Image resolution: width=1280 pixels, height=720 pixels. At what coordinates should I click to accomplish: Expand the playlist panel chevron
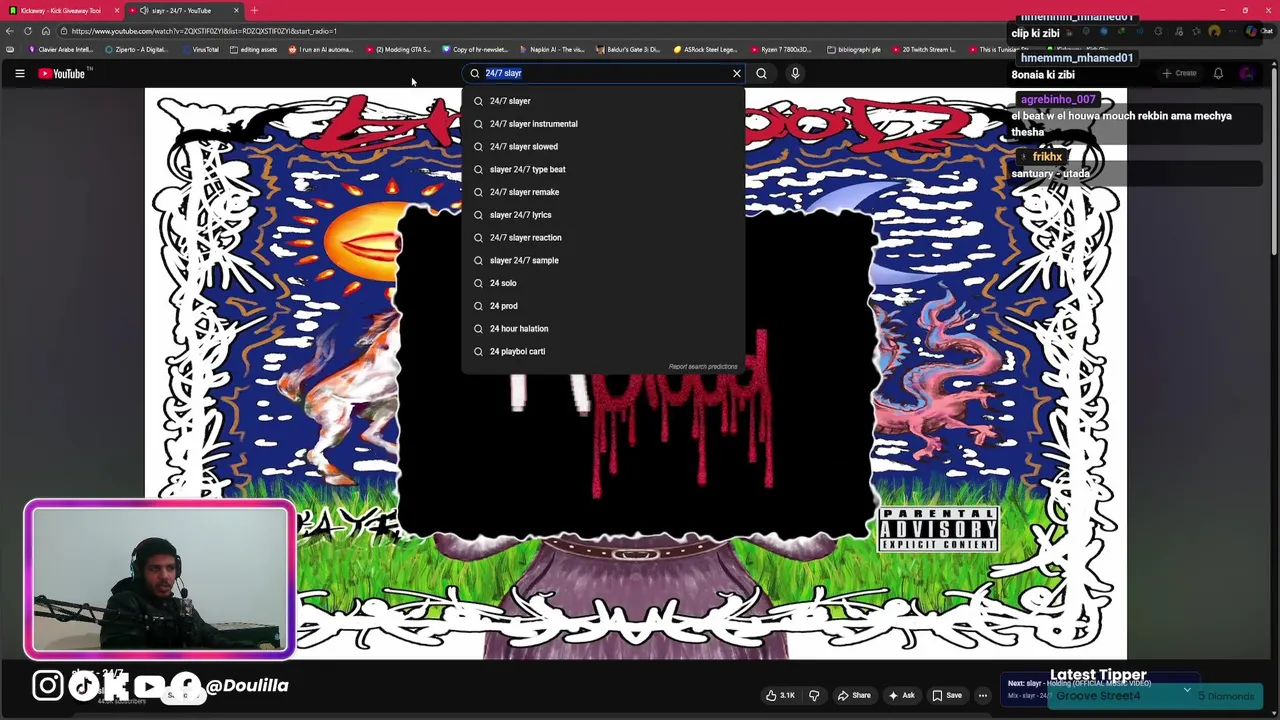click(1187, 689)
